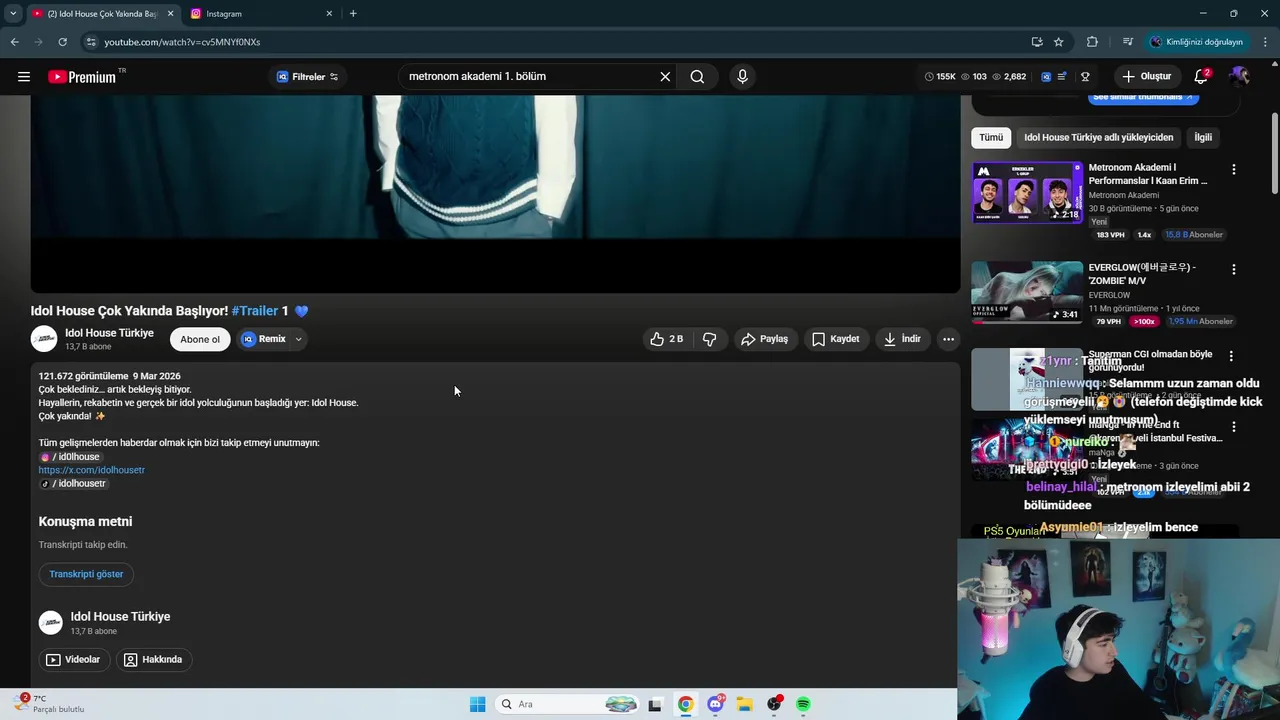Open the tab search dropdown arrow

(x=13, y=14)
